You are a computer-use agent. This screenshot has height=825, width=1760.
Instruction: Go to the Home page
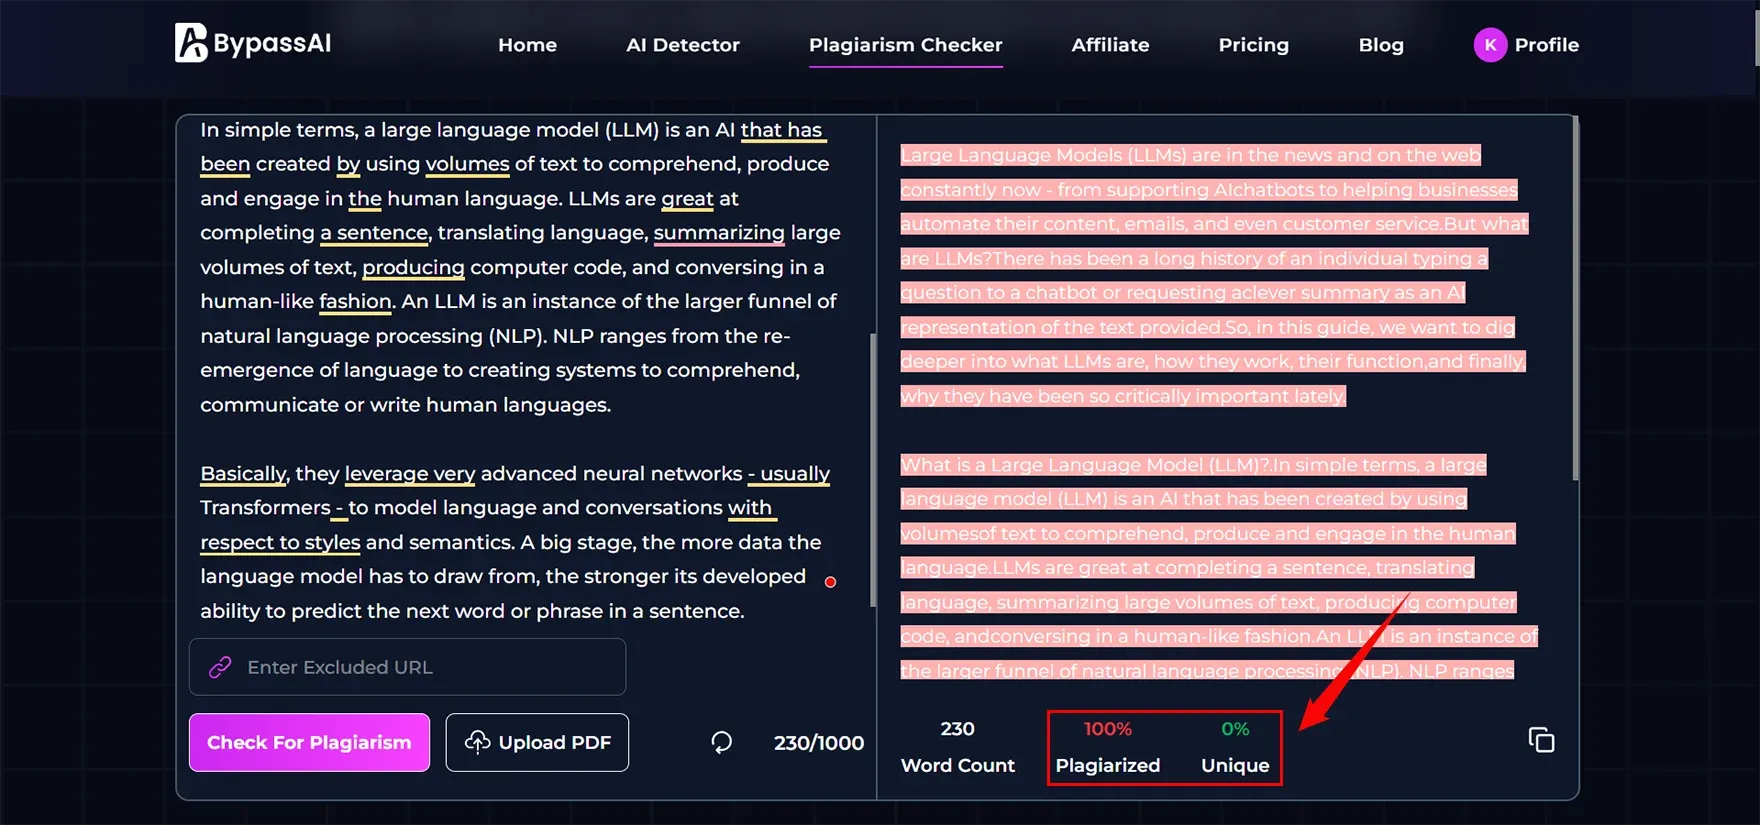coord(527,45)
